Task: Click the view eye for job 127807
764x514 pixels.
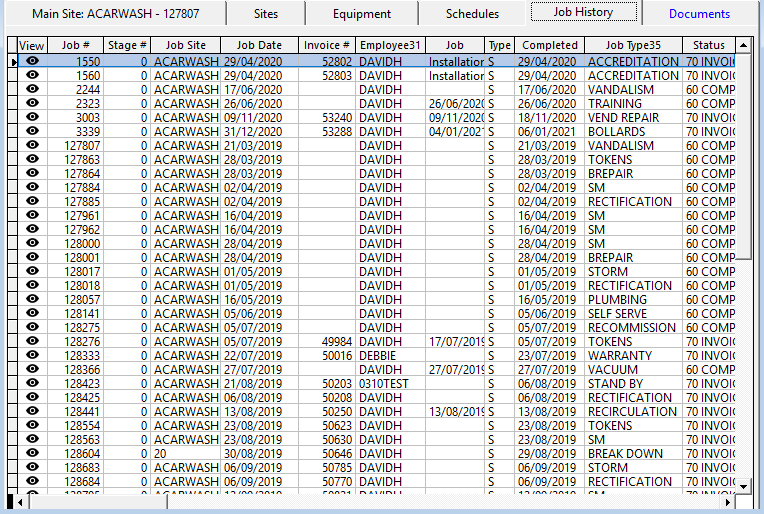Action: click(x=32, y=145)
